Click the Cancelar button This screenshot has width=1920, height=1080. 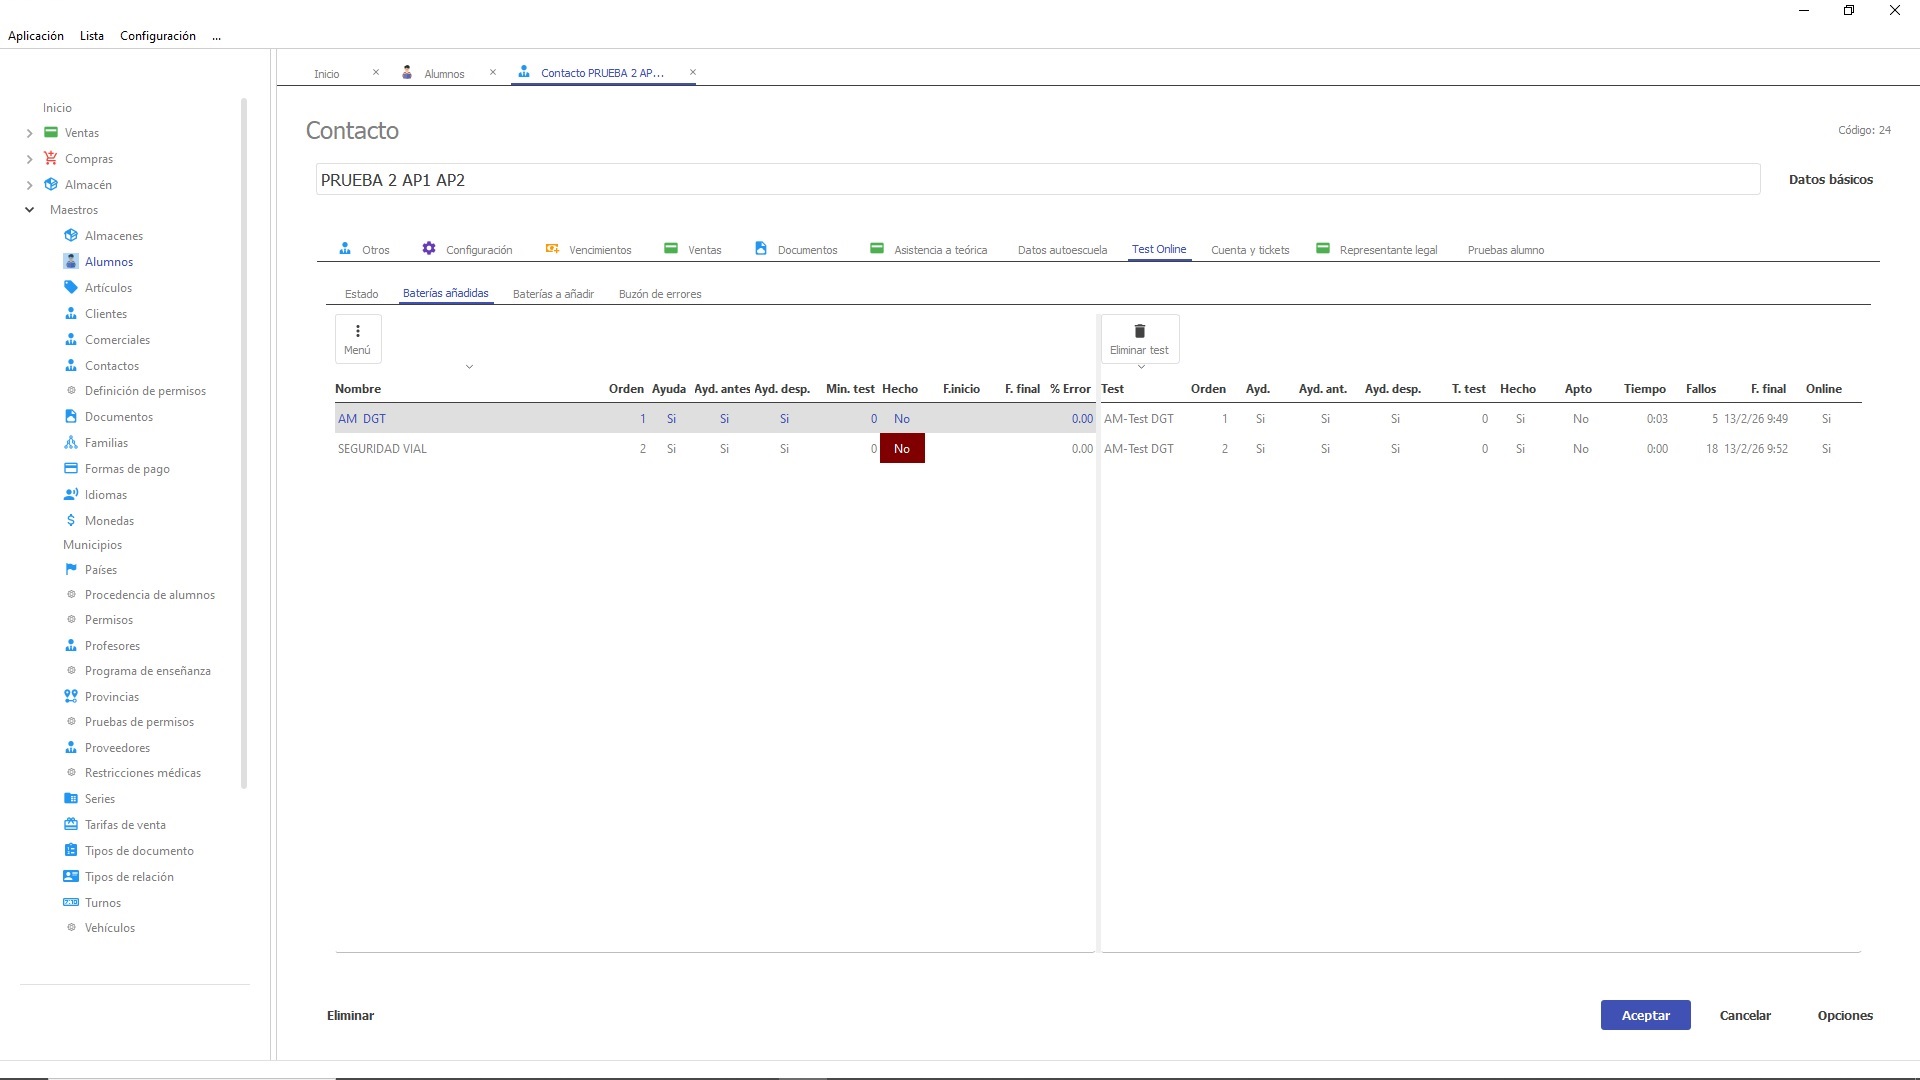point(1744,1015)
